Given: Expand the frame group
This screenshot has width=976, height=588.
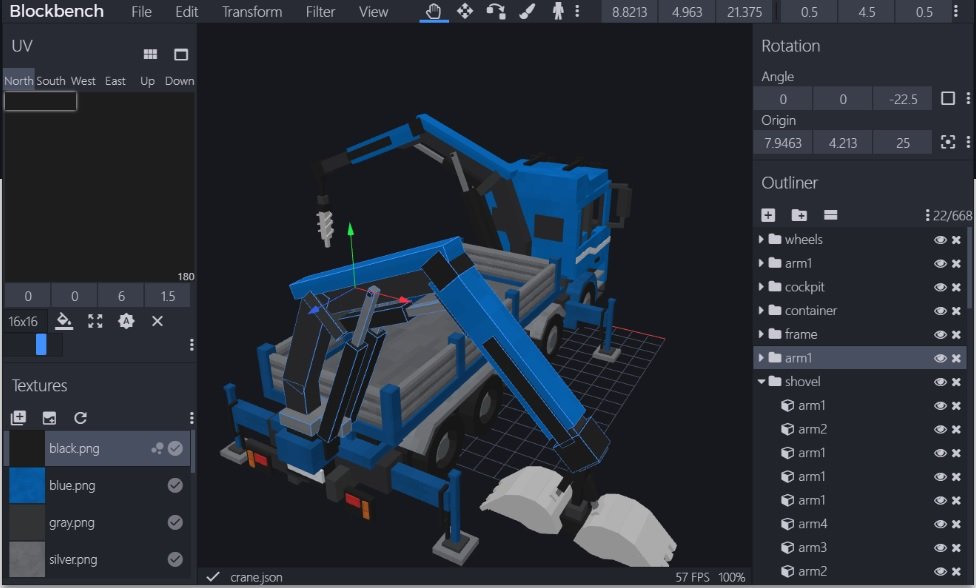Looking at the screenshot, I should (x=763, y=334).
